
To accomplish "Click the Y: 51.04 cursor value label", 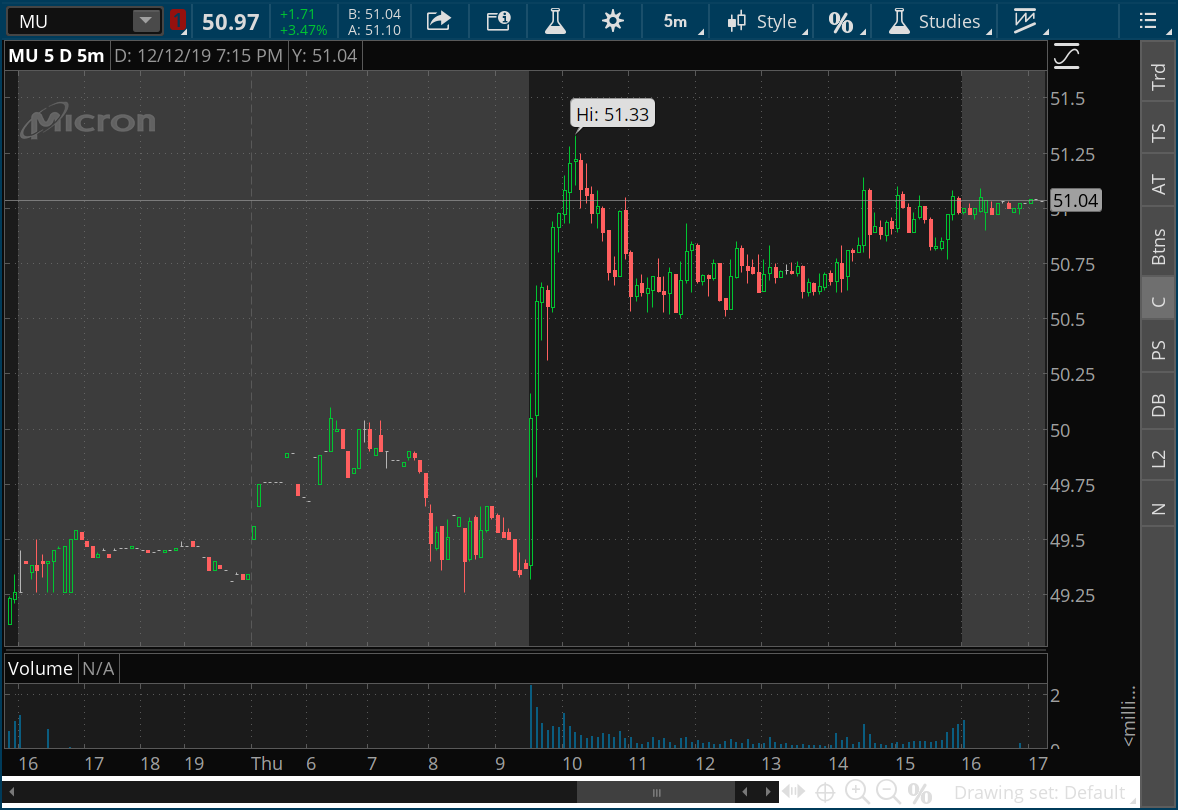I will [x=325, y=56].
